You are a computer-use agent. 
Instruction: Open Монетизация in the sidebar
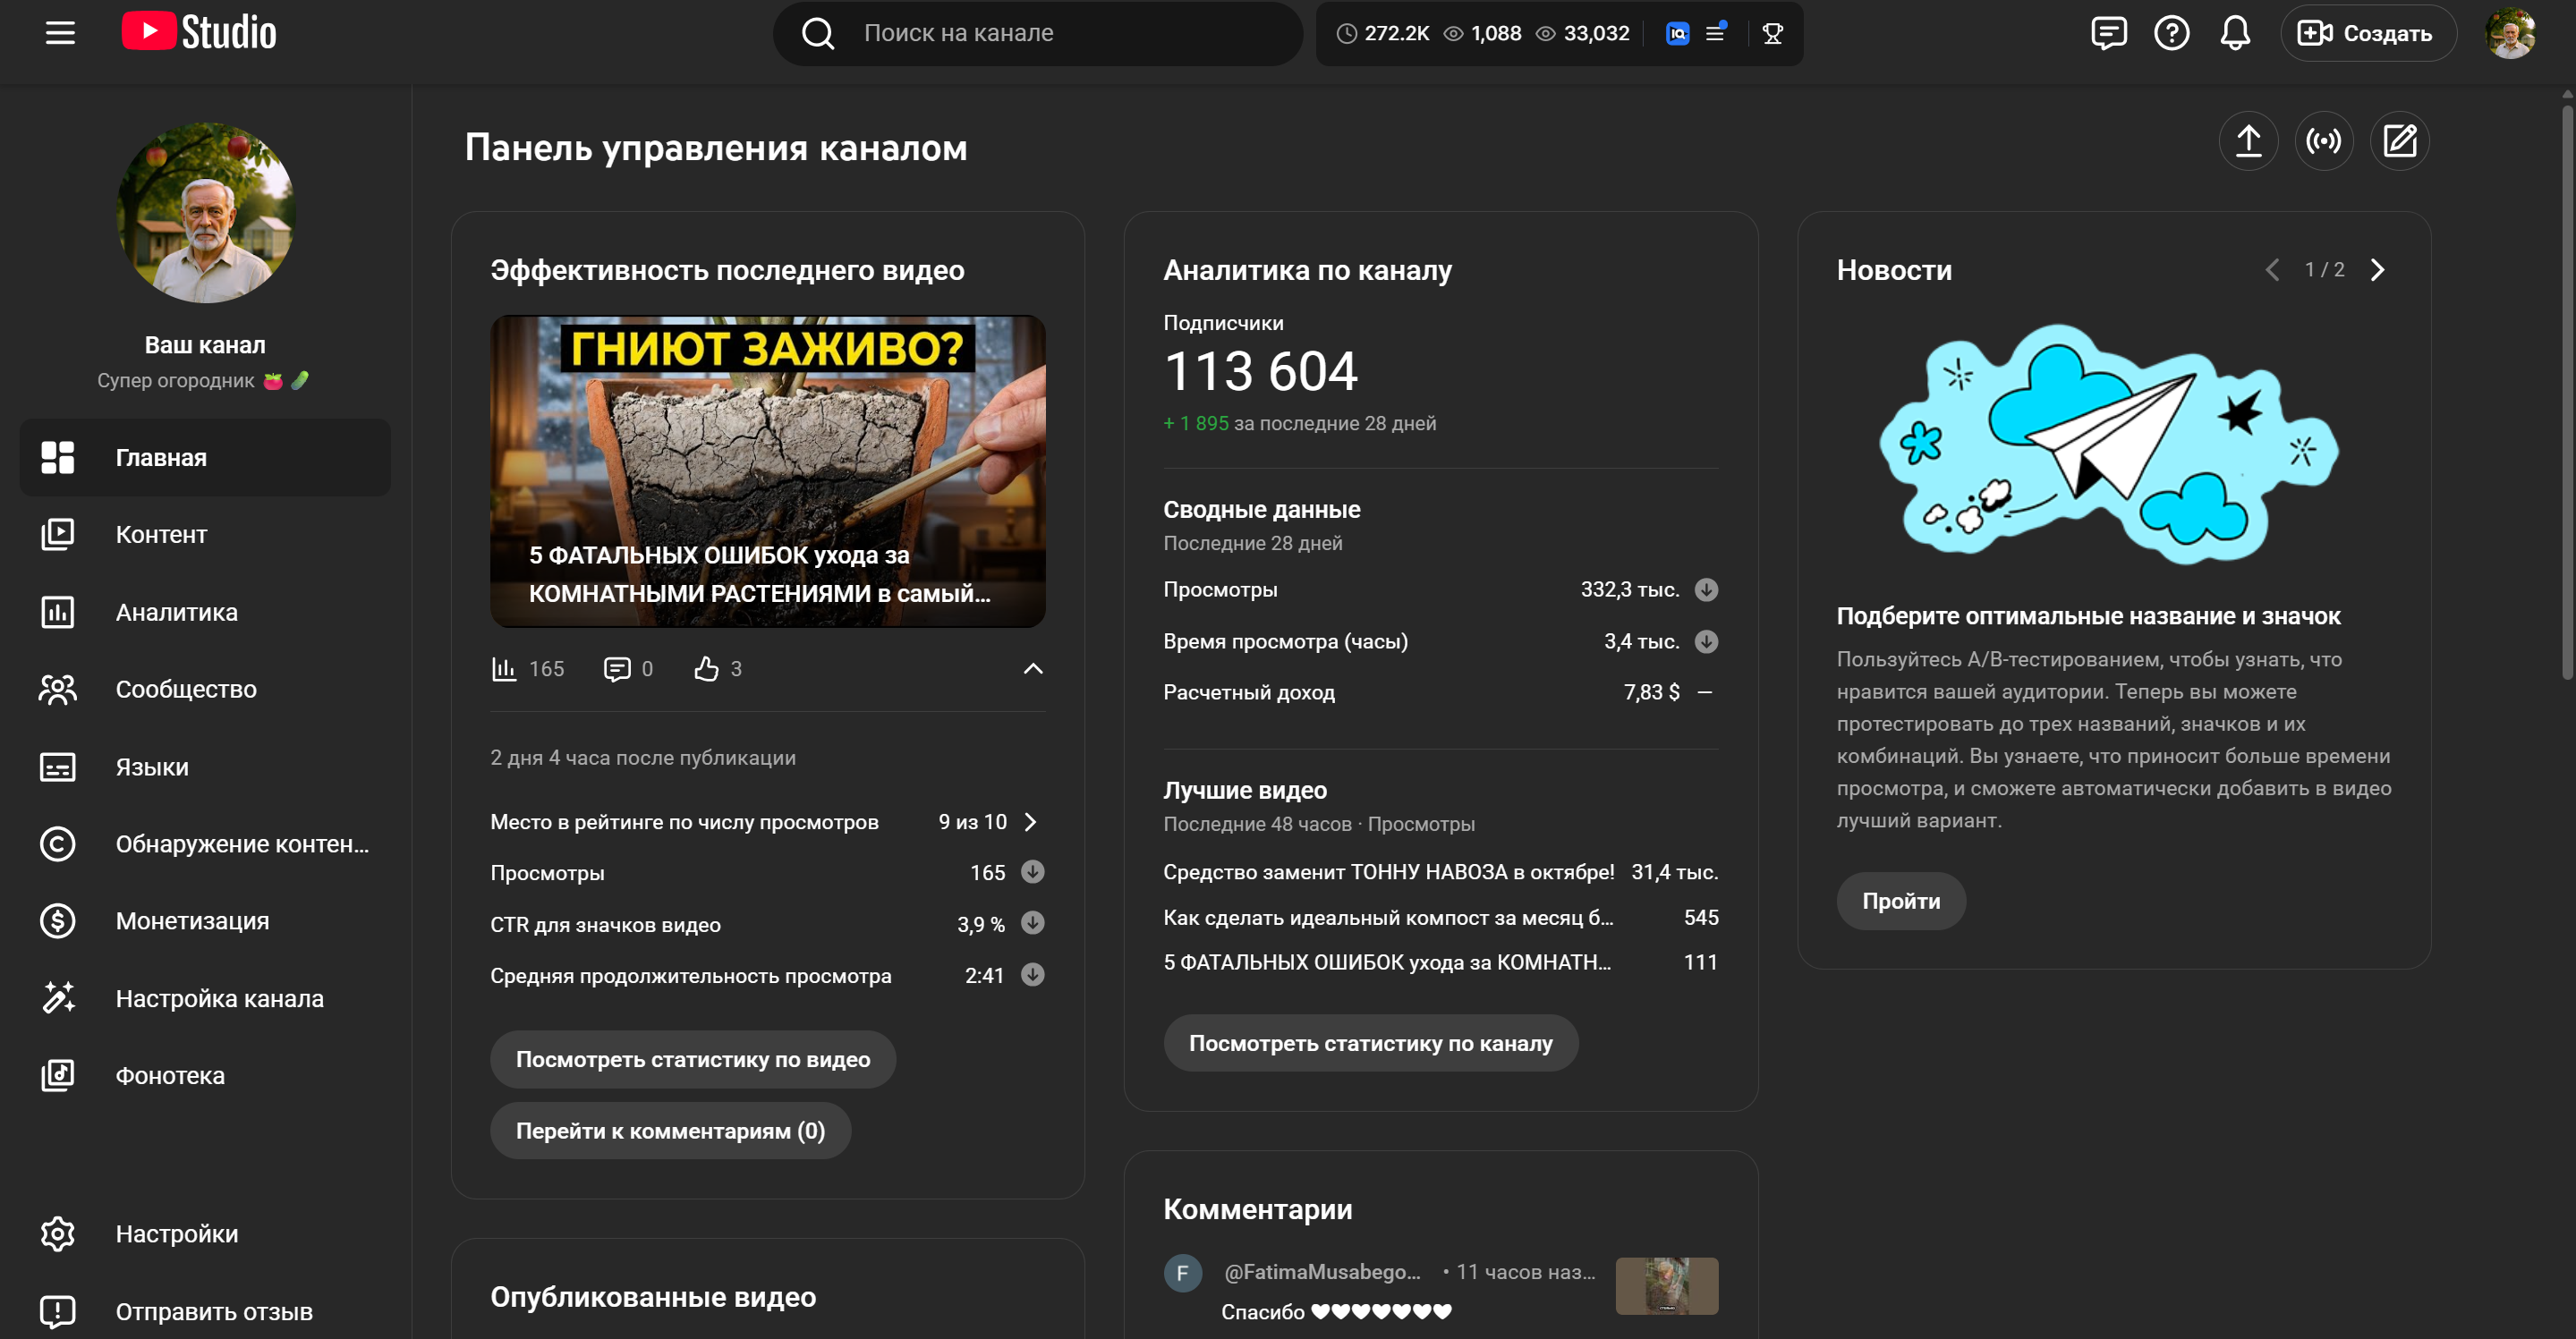click(192, 921)
